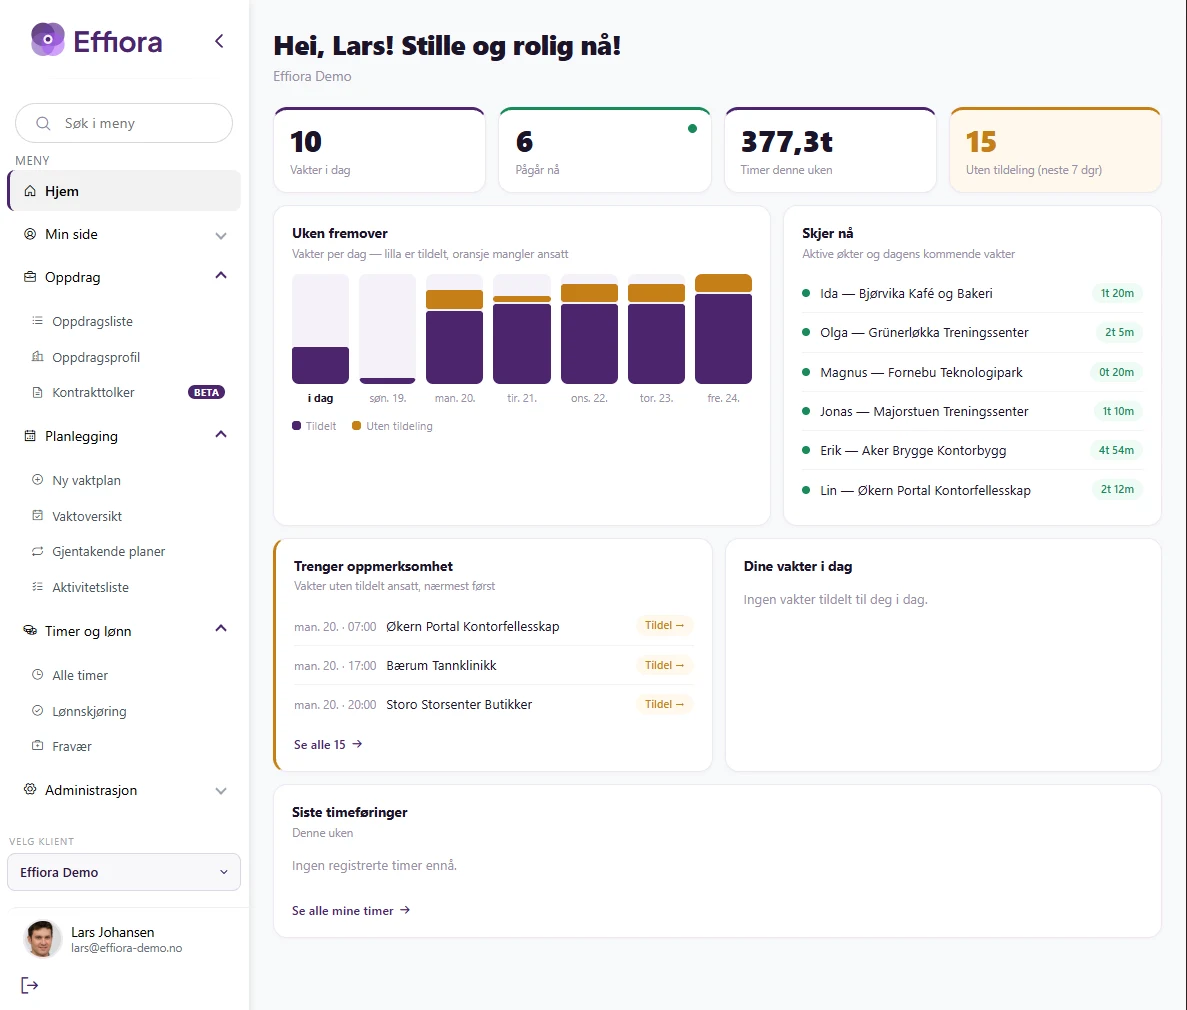The width and height of the screenshot is (1187, 1010).
Task: Open Lars Johansen's profile avatar
Action: pyautogui.click(x=42, y=939)
